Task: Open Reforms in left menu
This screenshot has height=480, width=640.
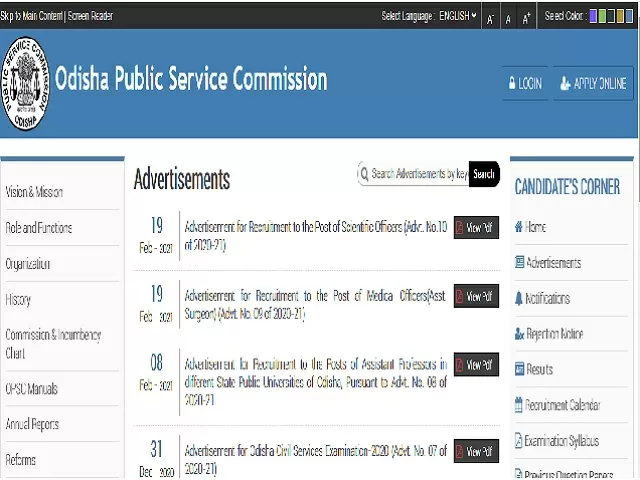Action: (x=20, y=460)
